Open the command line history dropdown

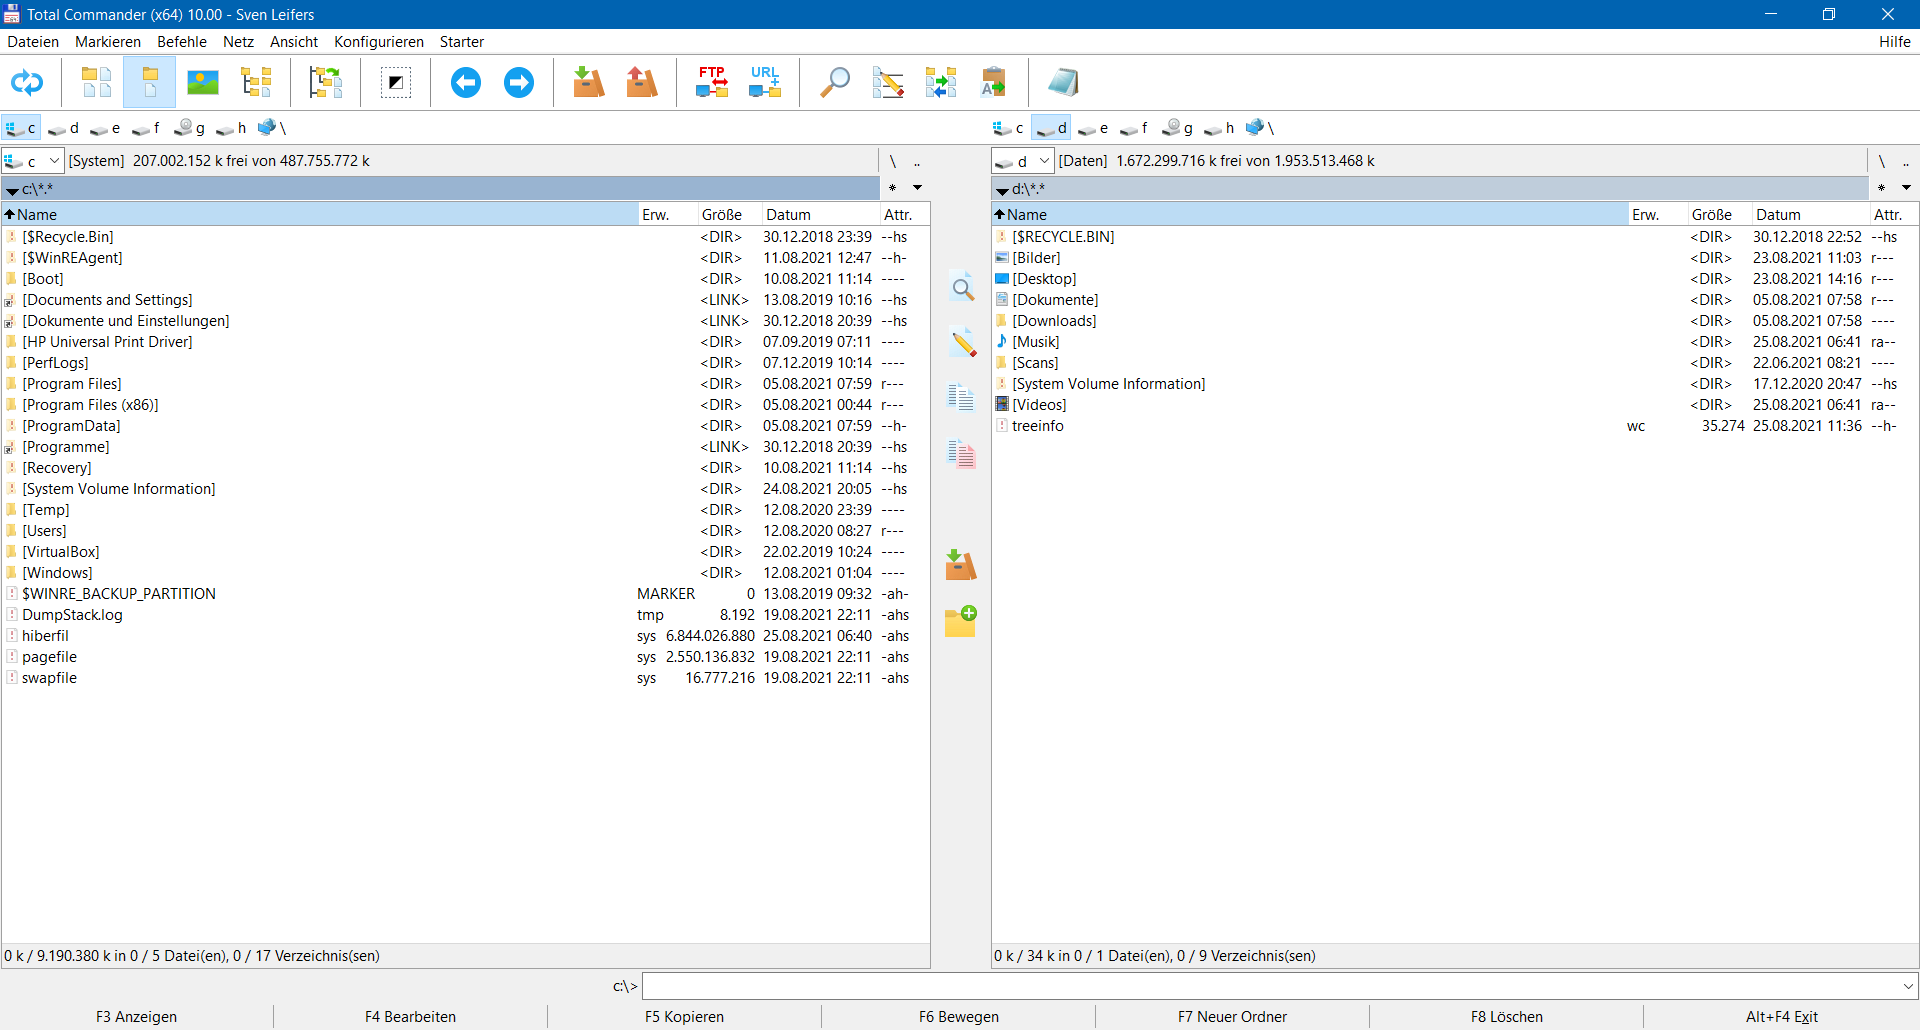(x=1908, y=987)
